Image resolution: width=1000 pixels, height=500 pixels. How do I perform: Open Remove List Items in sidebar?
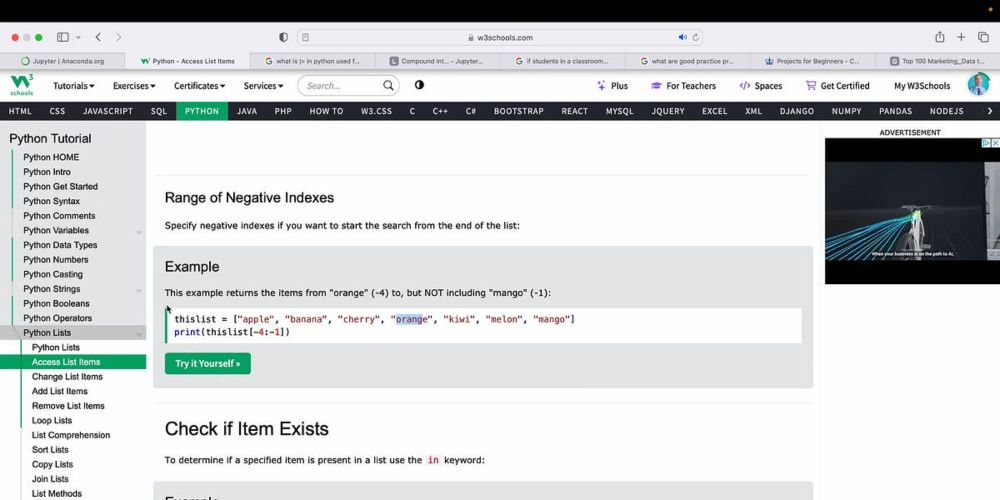[x=68, y=406]
